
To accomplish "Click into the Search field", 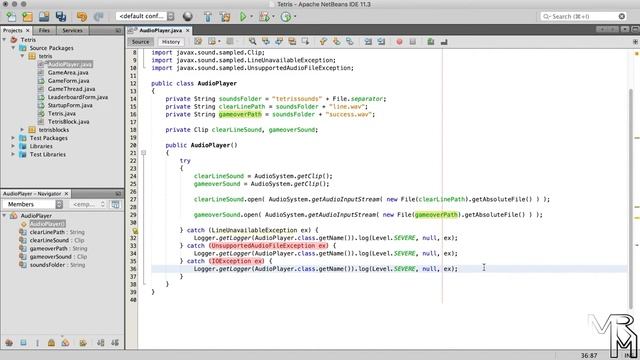I will 583,16.
